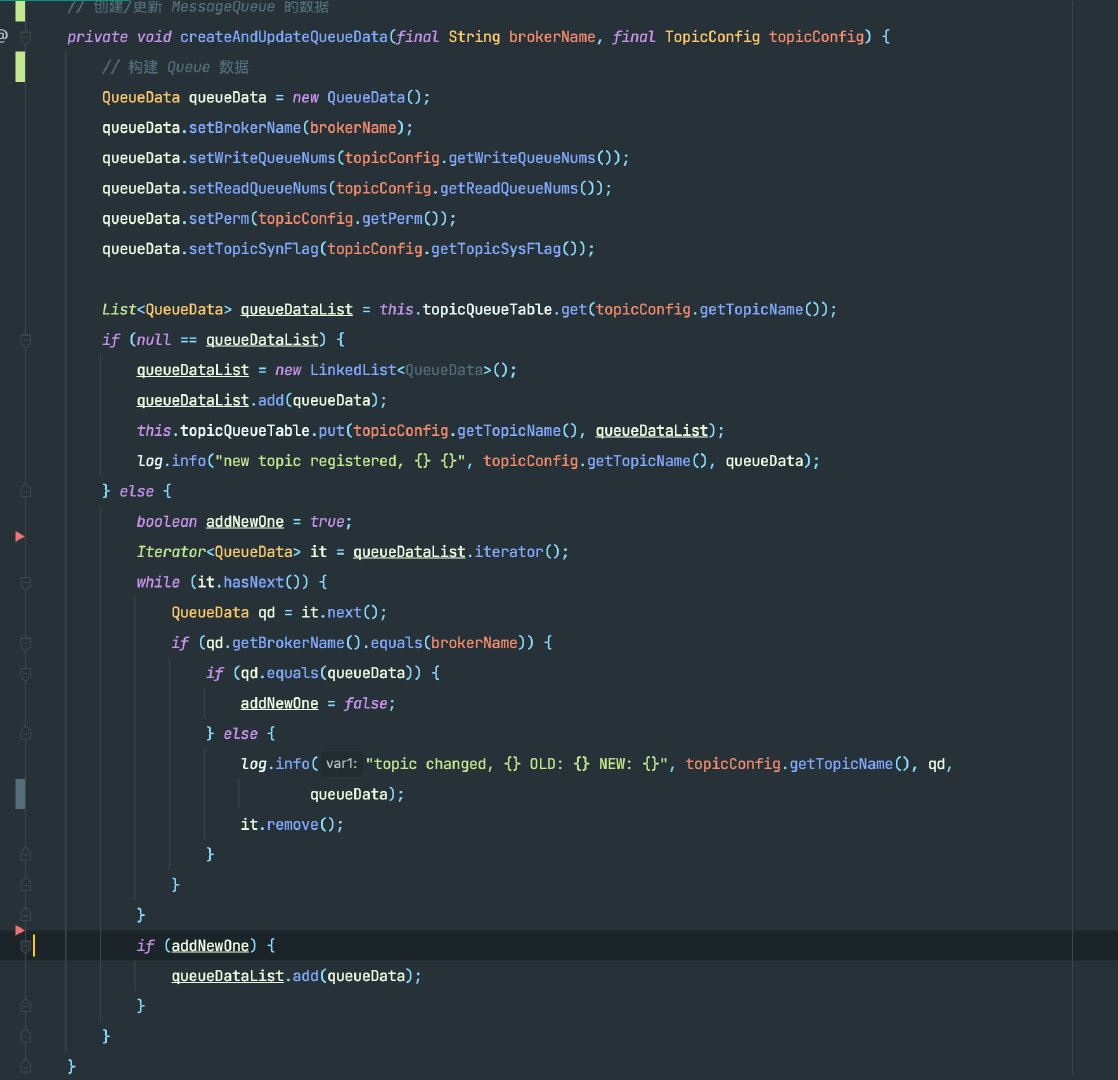Click 'List<QueueData>' type declaration
This screenshot has width=1118, height=1080.
[x=167, y=309]
